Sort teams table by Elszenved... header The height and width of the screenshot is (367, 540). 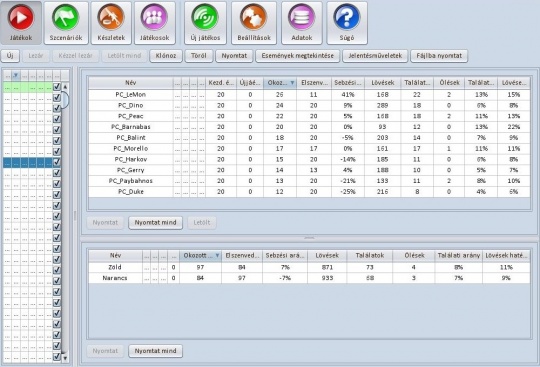coord(242,255)
